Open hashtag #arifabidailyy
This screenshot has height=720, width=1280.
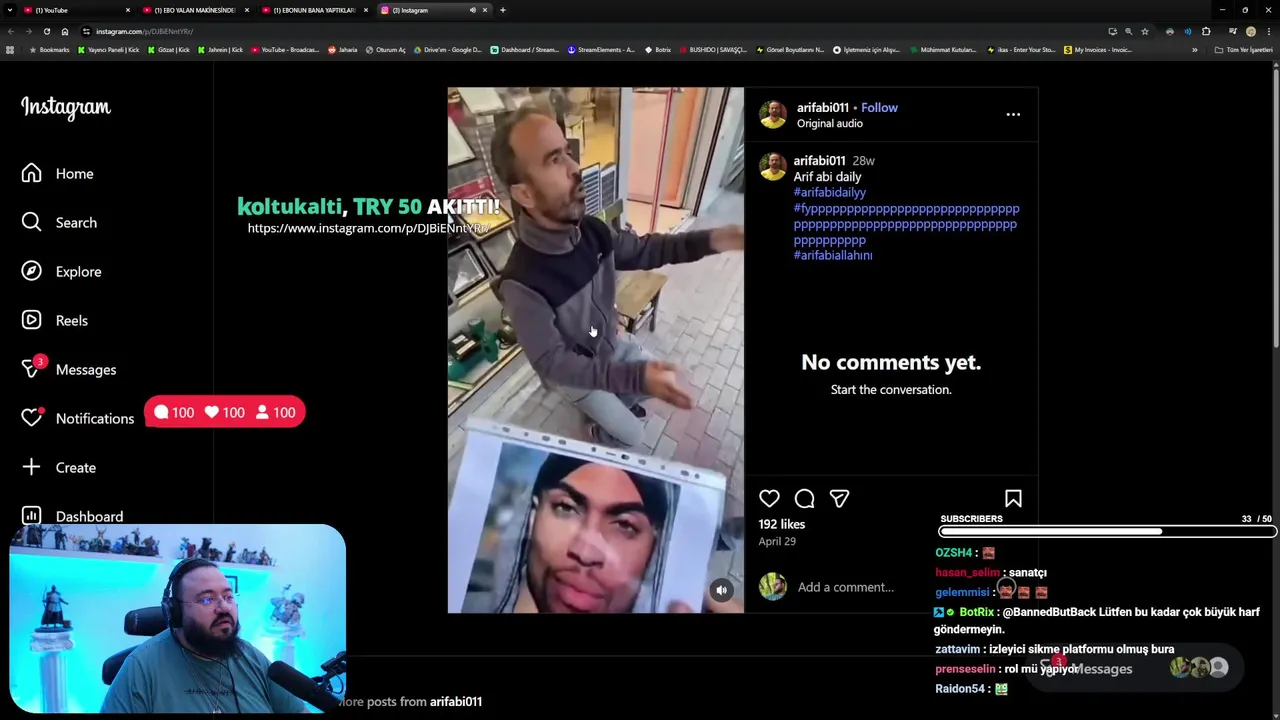click(829, 193)
